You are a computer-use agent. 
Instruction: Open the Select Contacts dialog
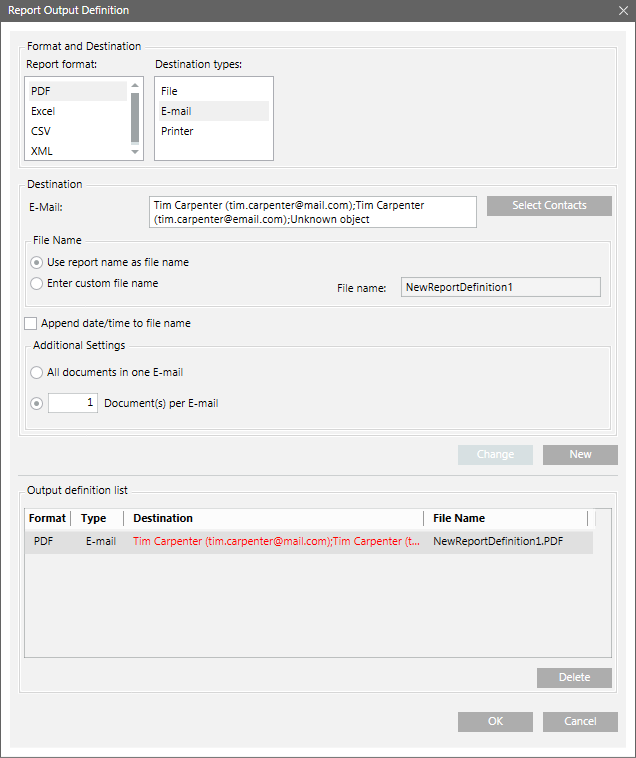tap(549, 205)
